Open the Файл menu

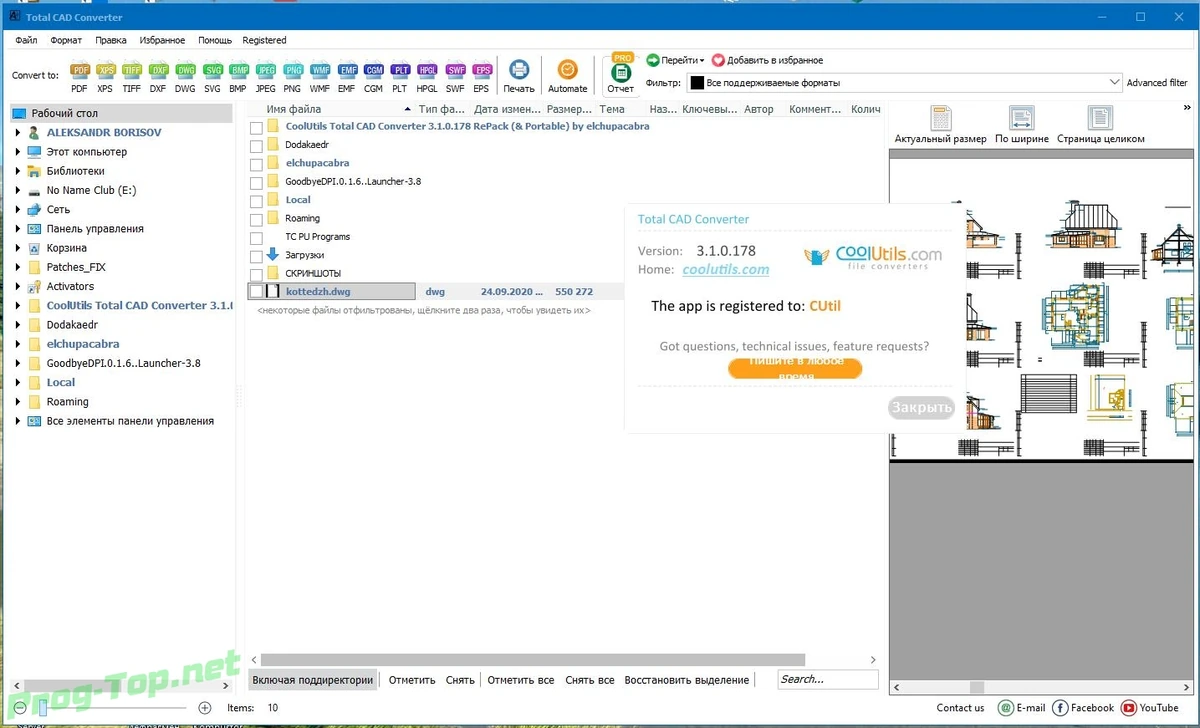(26, 40)
